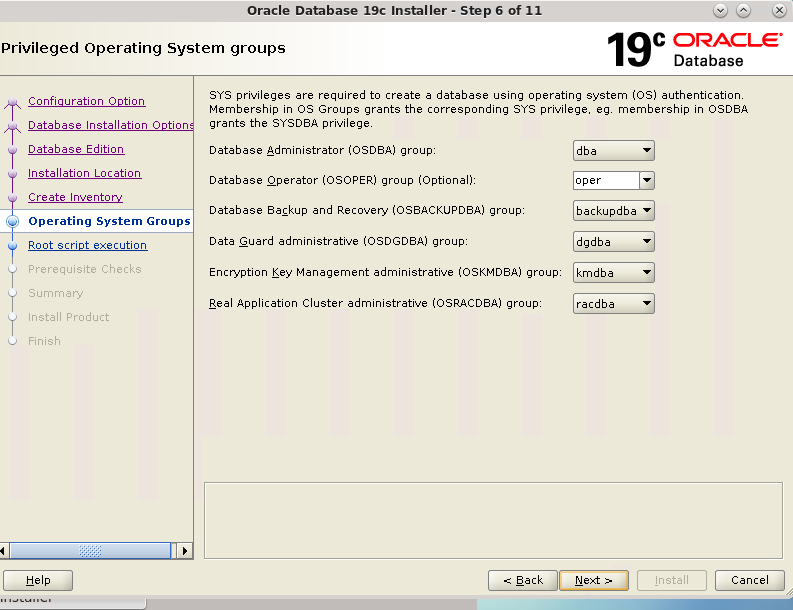Maximize the installer window via title bar
Screen dimensions: 793x610
pos(743,11)
